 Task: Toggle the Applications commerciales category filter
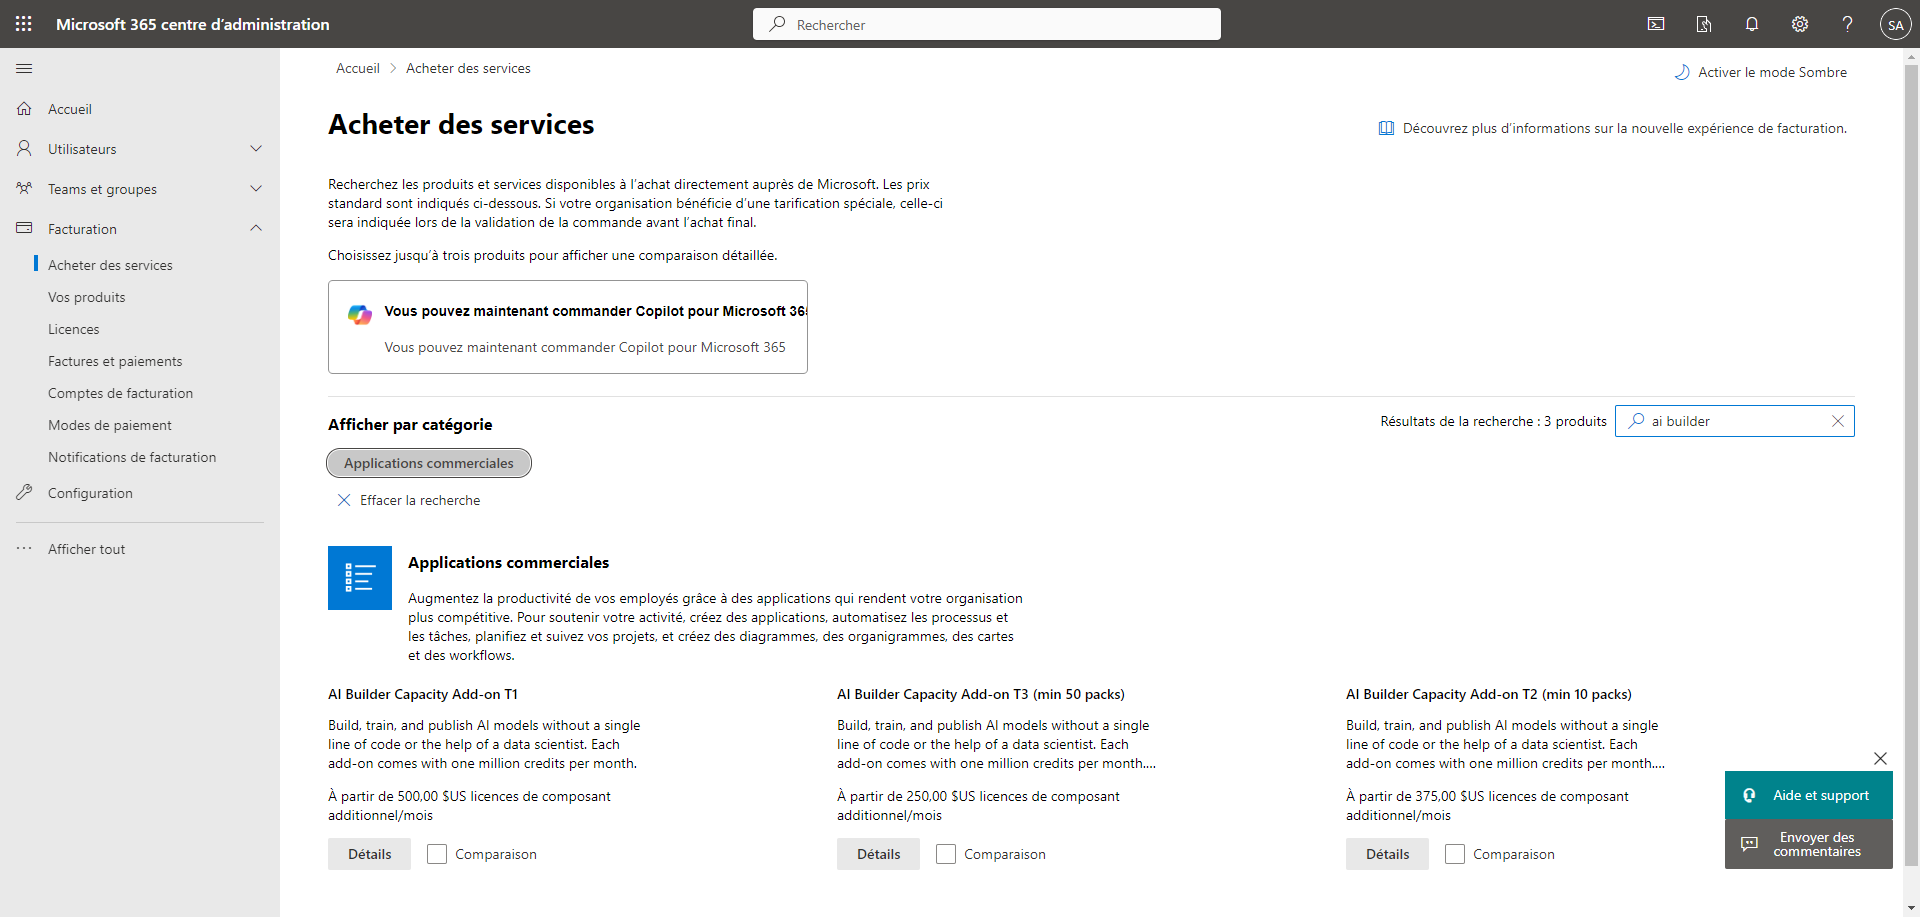[x=429, y=463]
